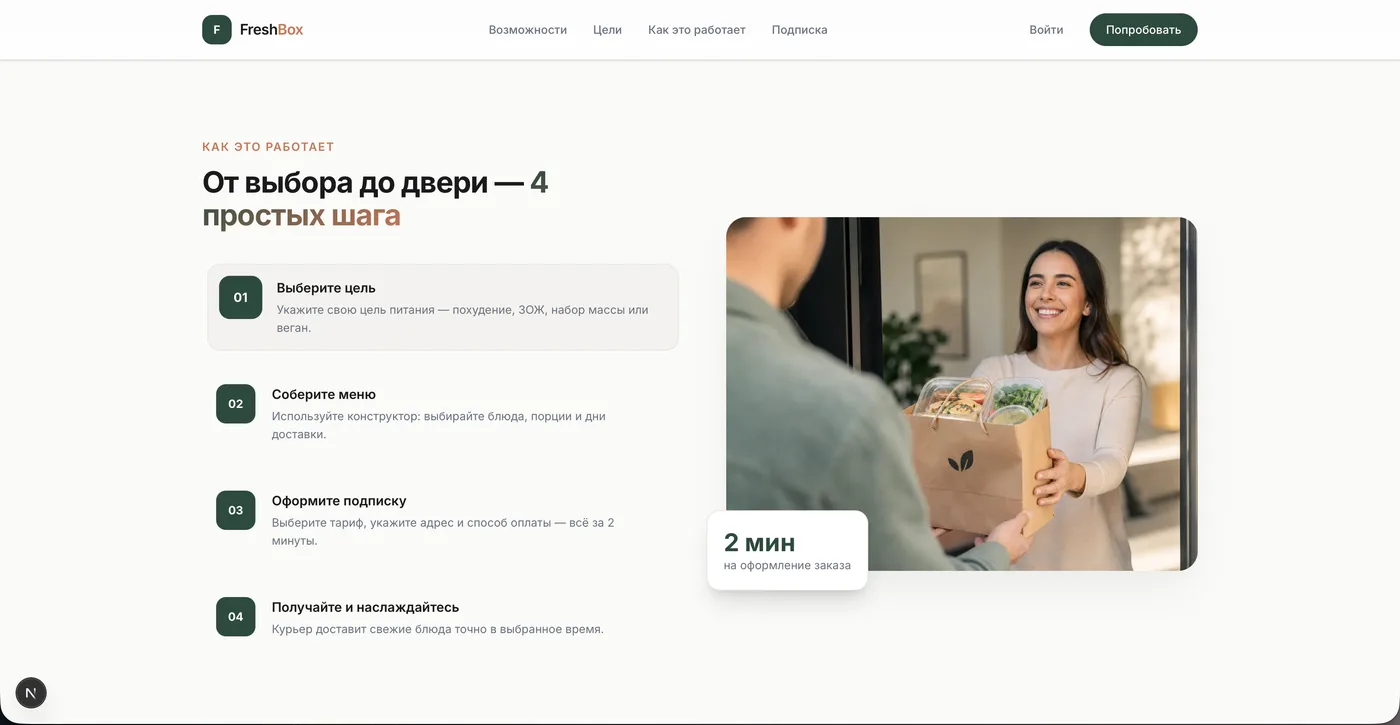The height and width of the screenshot is (725, 1400).
Task: Select the Выберите цель step title
Action: click(326, 288)
